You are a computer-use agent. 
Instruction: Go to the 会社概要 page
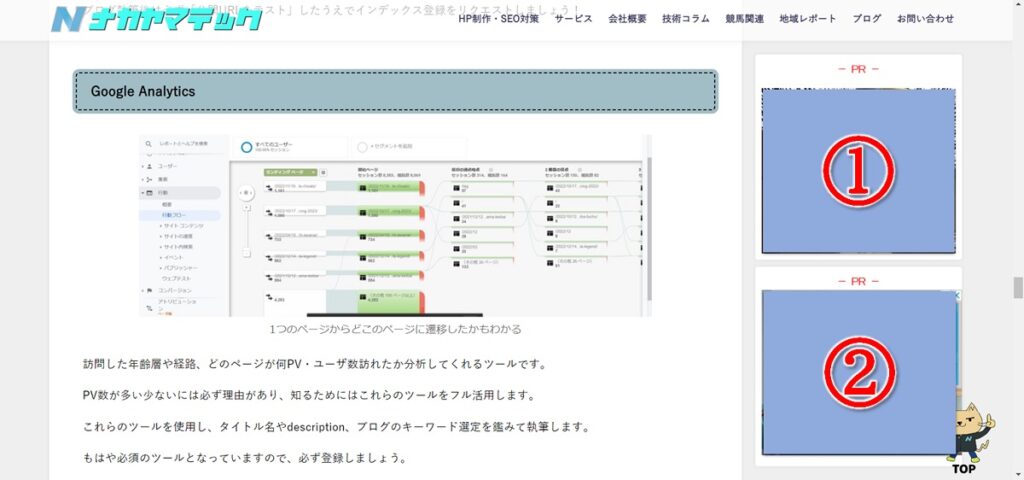(627, 18)
